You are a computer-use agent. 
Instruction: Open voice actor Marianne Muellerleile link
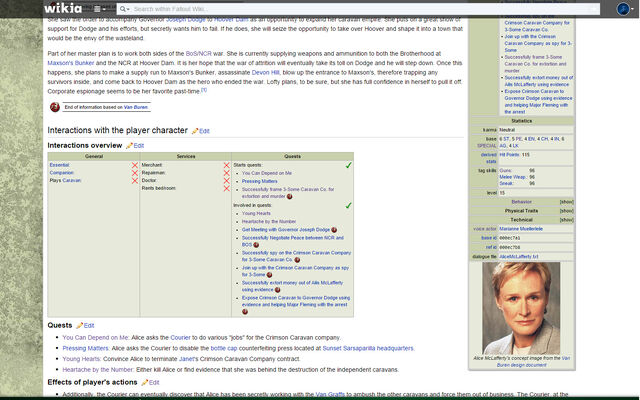pyautogui.click(x=521, y=229)
